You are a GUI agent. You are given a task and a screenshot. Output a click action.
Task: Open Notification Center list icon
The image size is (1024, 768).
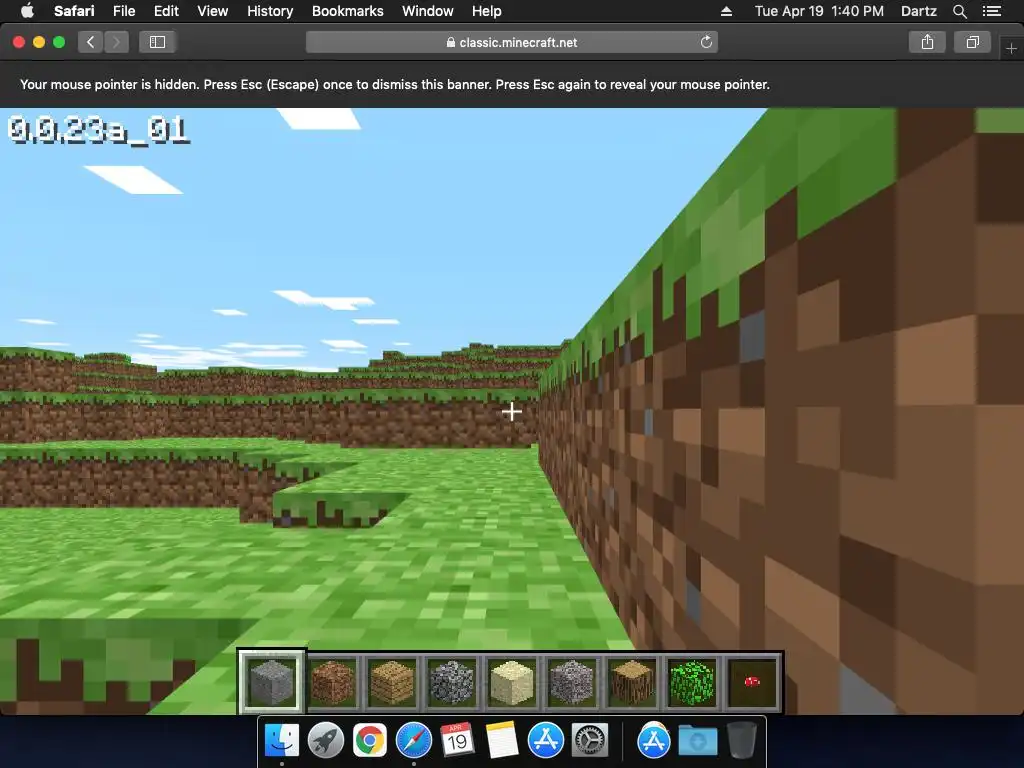992,11
